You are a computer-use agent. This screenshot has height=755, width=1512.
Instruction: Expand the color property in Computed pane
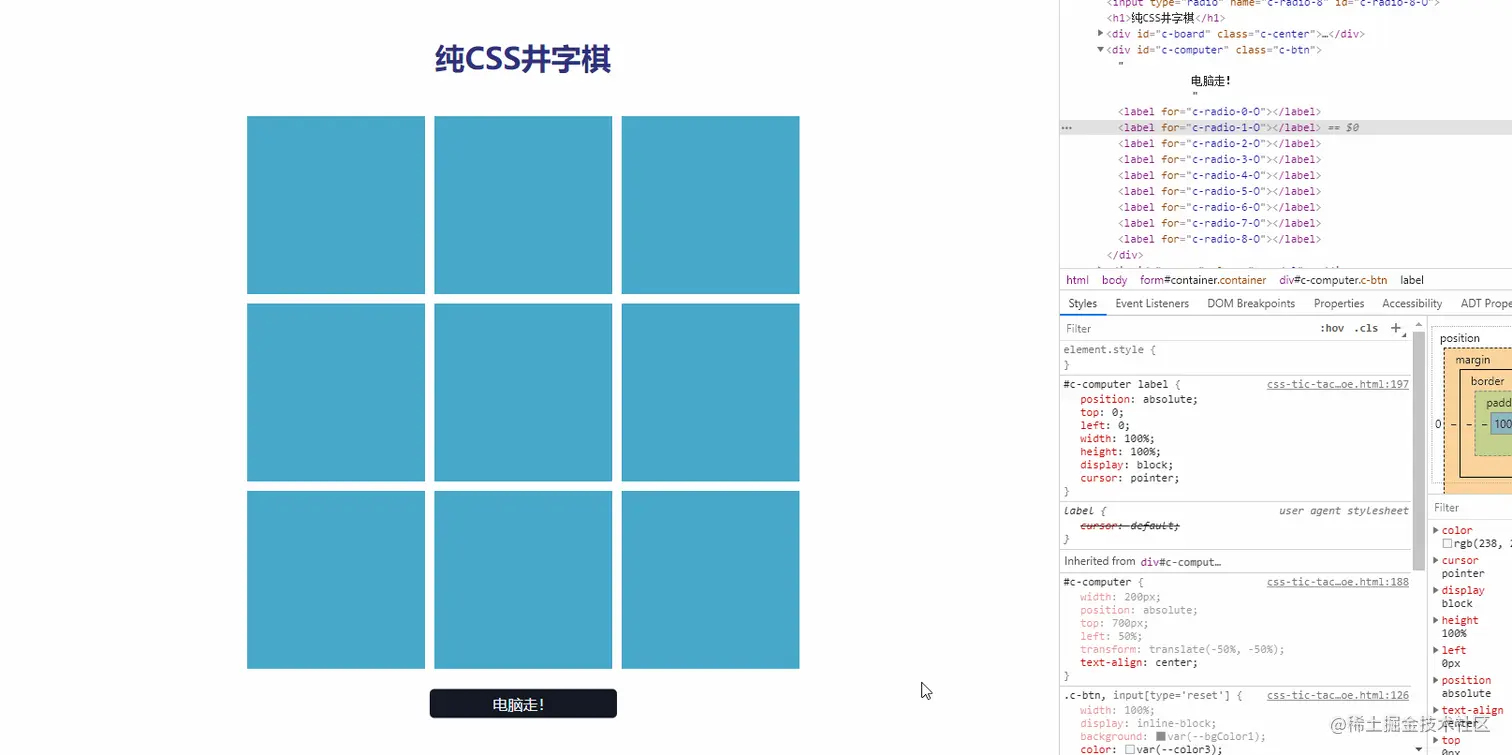(x=1437, y=530)
